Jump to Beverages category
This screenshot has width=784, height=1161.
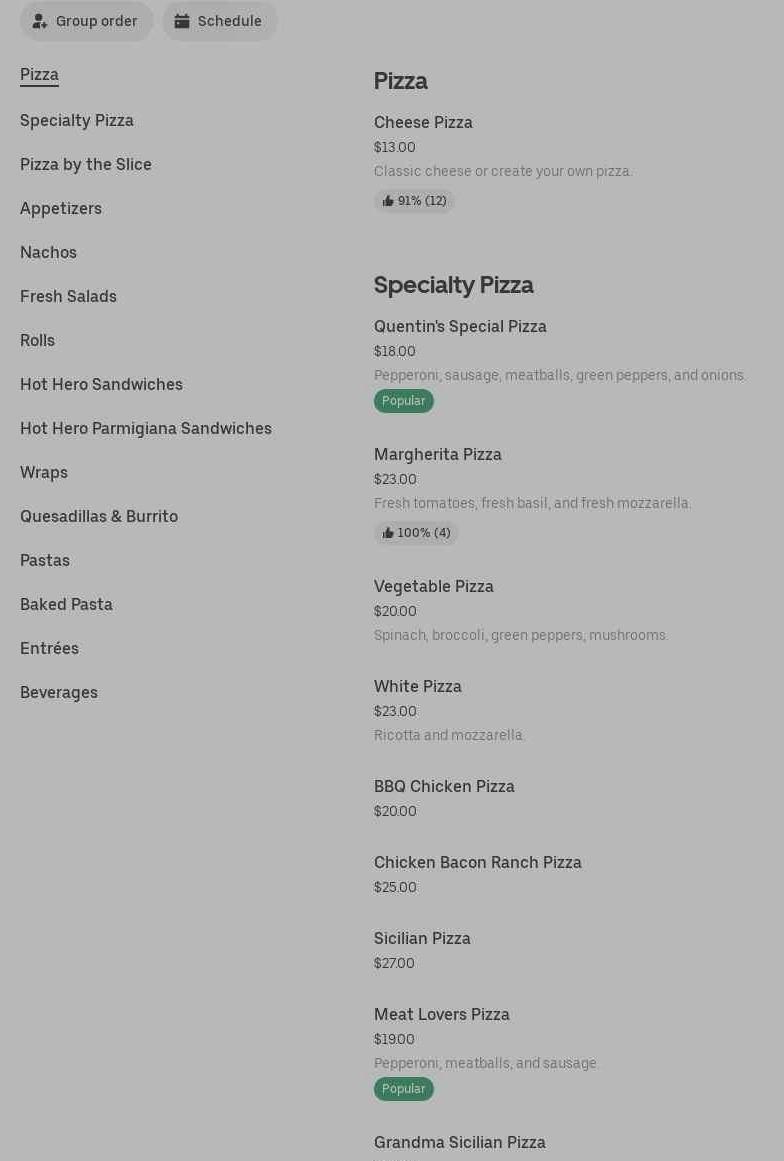pyautogui.click(x=59, y=692)
